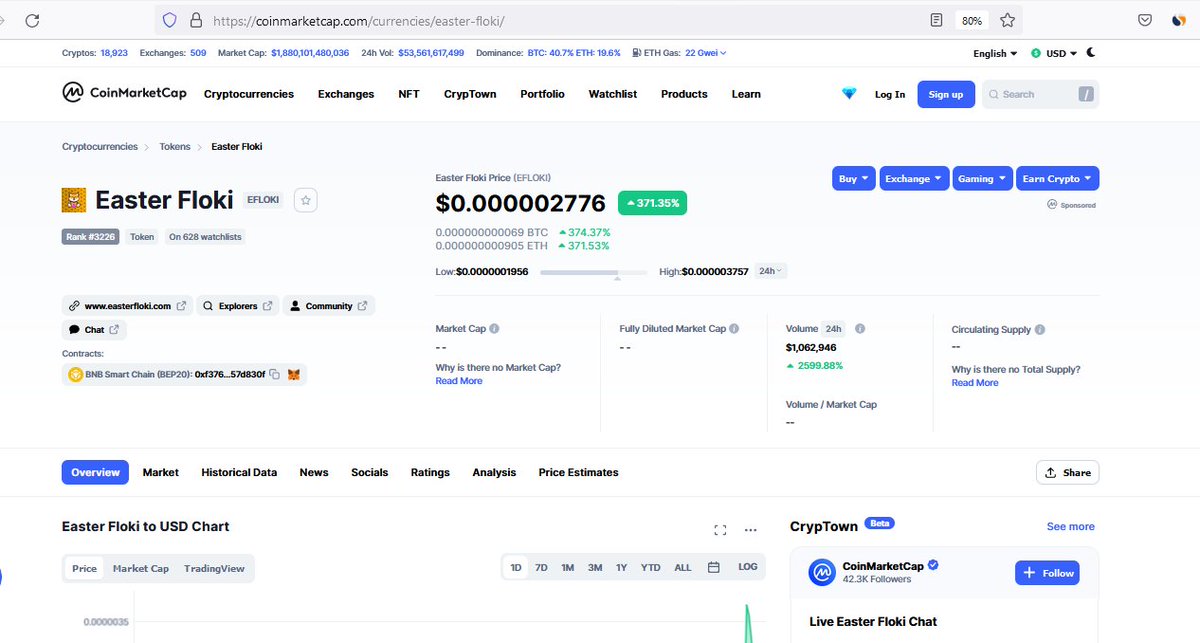1200x643 pixels.
Task: Open the diamond rewards icon
Action: [849, 94]
